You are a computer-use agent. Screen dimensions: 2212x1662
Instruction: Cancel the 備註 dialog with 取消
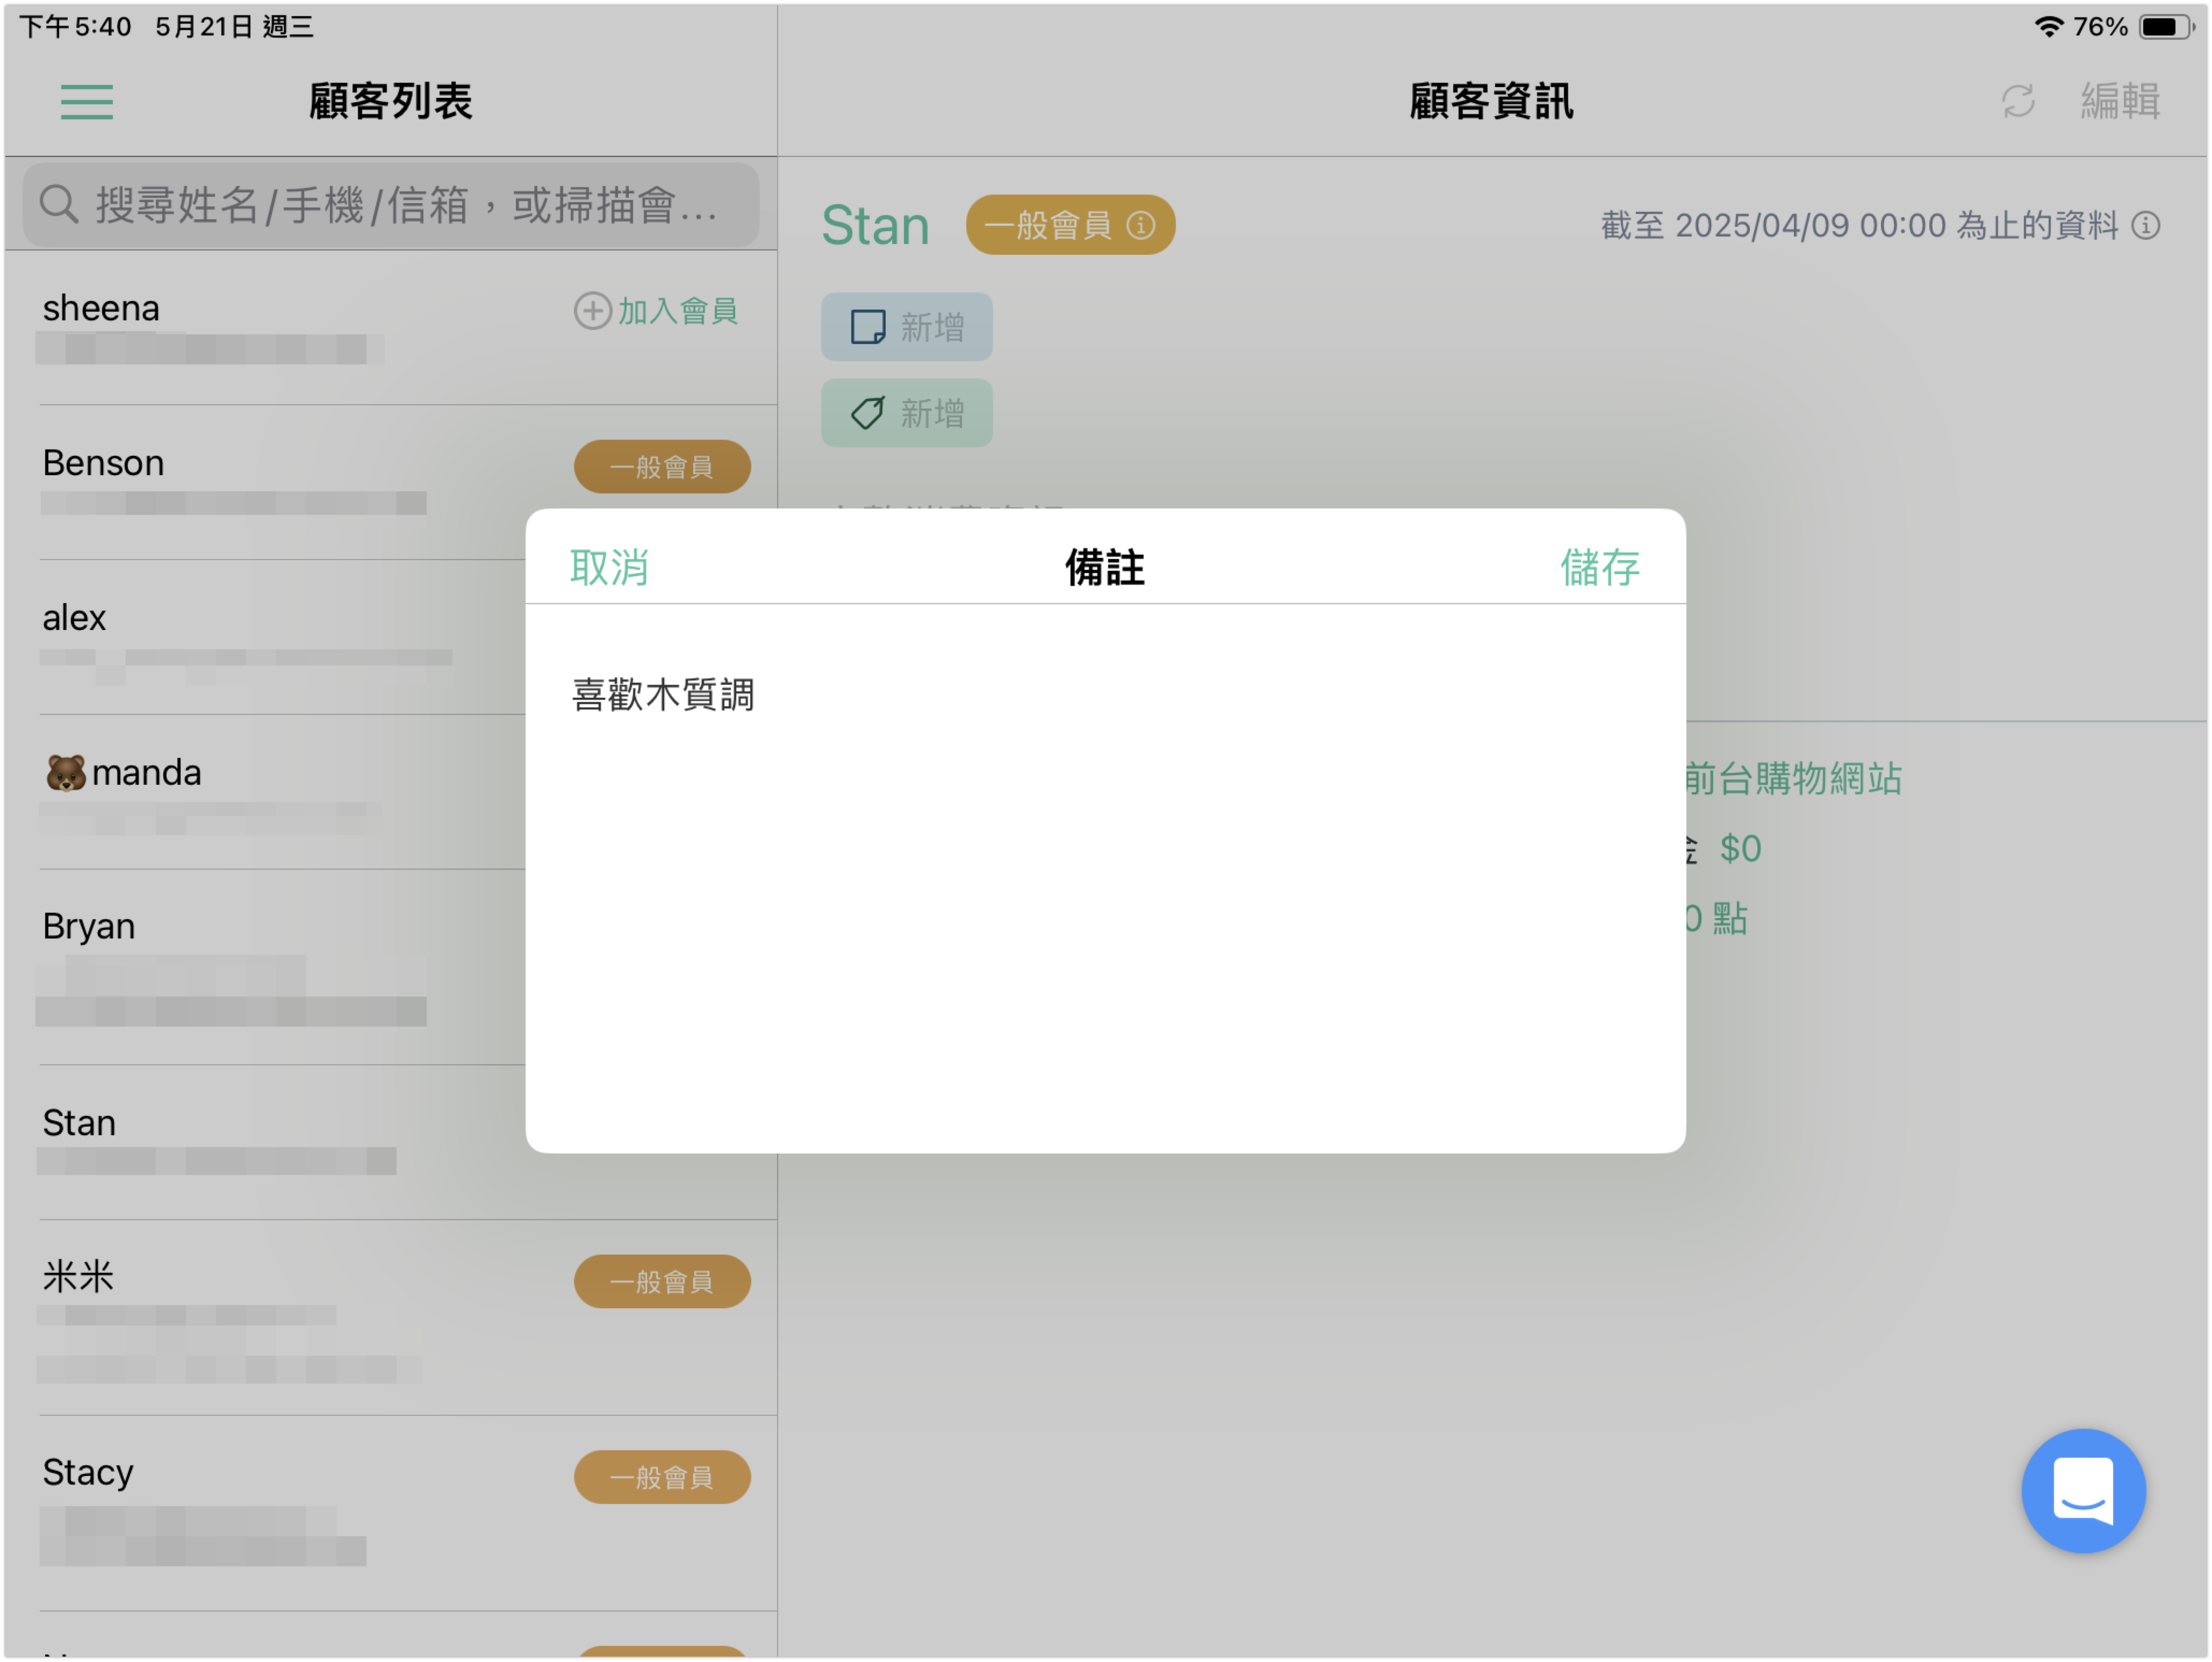pyautogui.click(x=609, y=567)
